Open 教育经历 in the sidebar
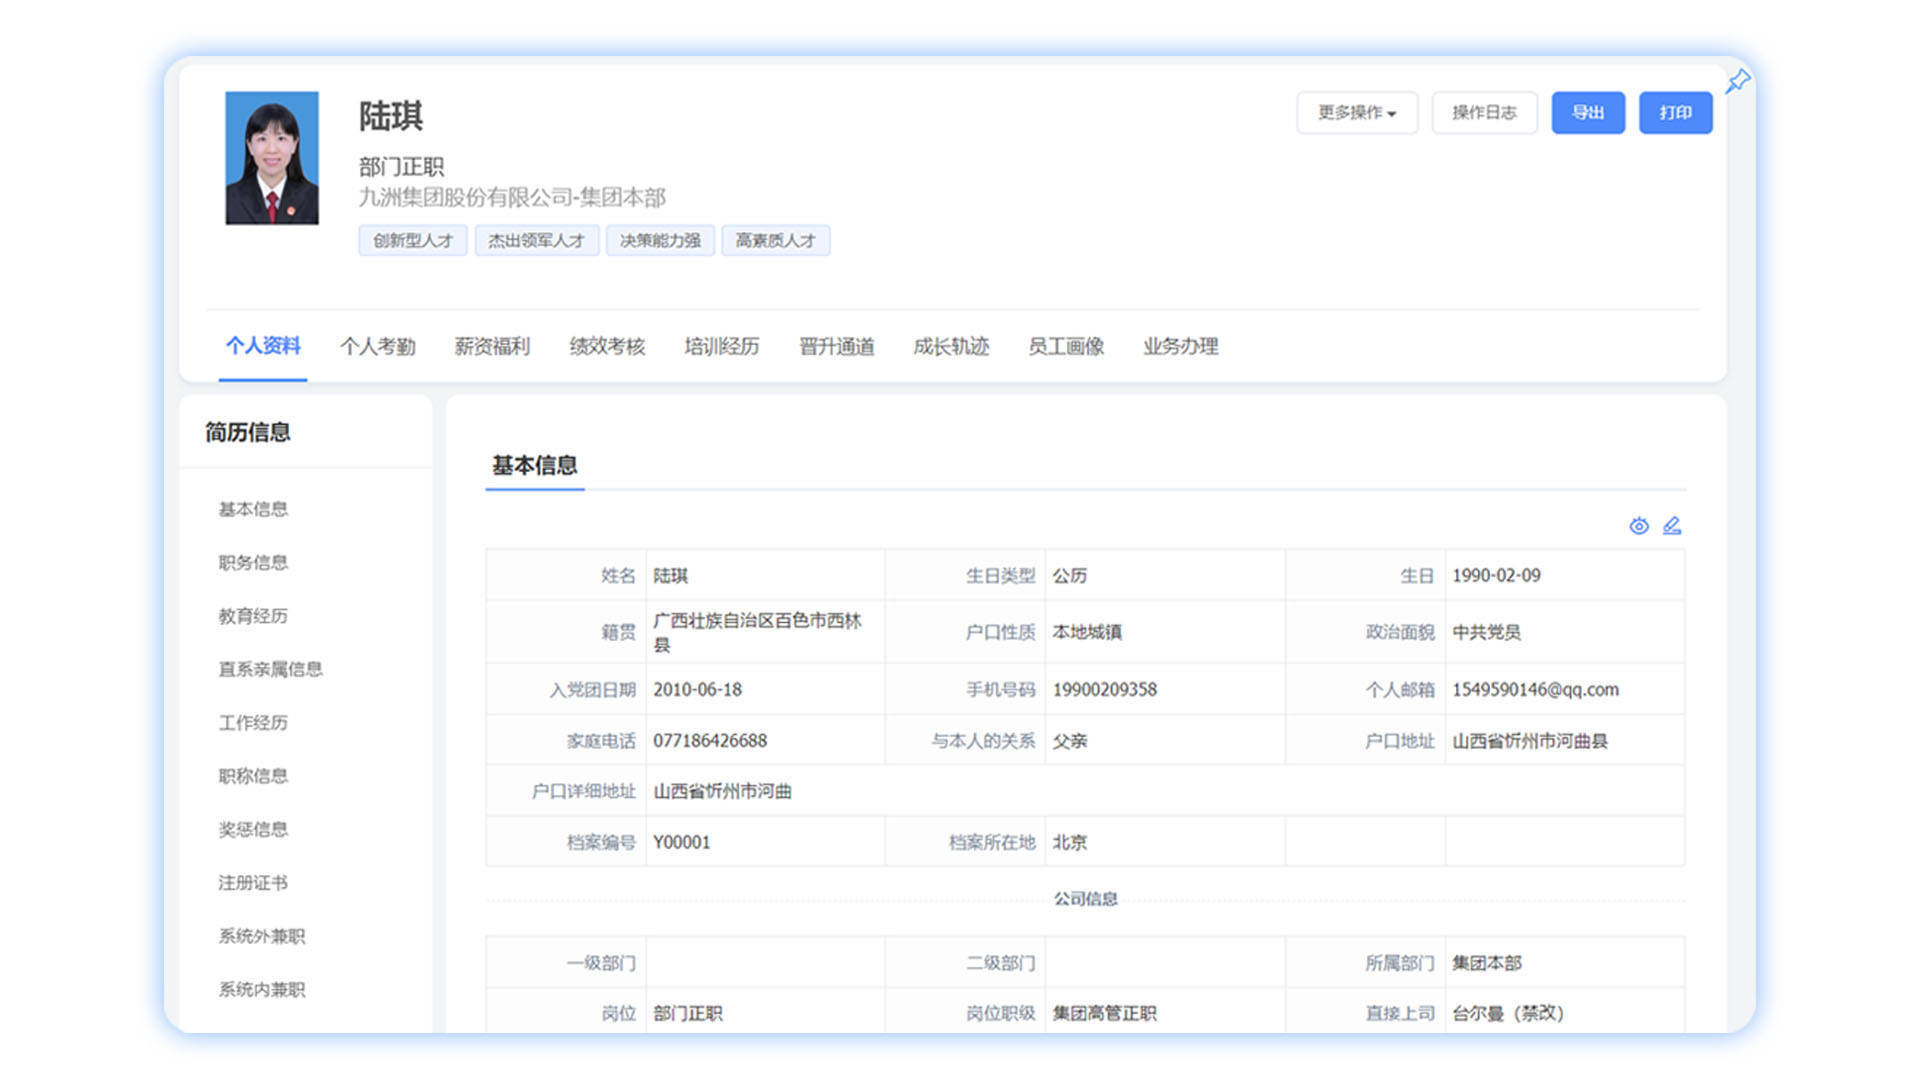 click(x=253, y=616)
